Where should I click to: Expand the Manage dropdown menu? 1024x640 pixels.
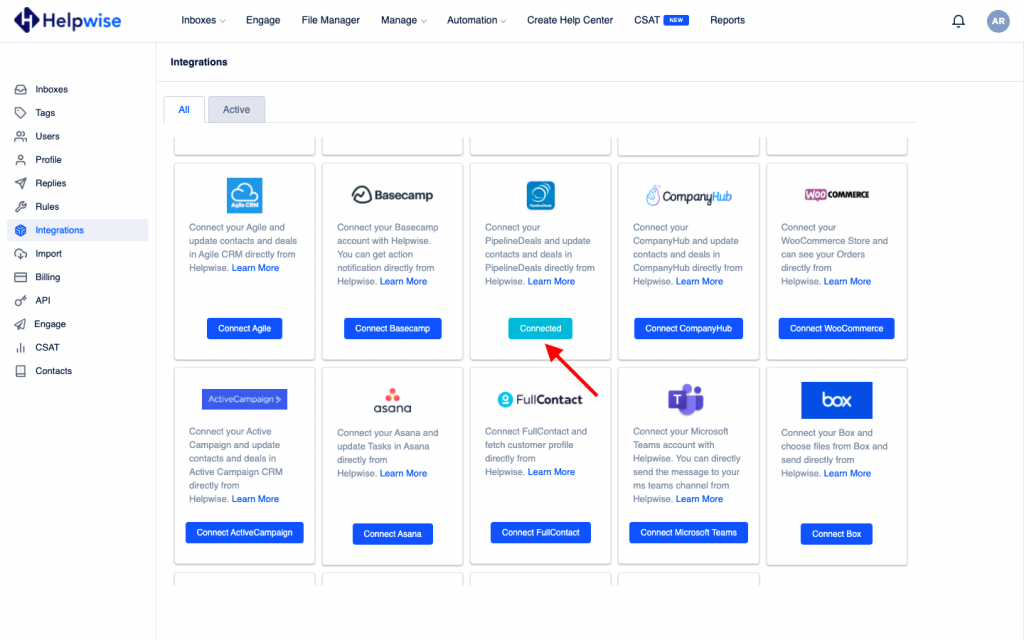coord(404,20)
